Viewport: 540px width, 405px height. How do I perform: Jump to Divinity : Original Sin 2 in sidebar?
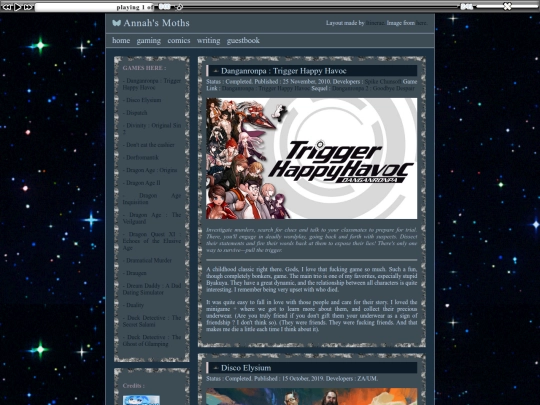pos(152,129)
